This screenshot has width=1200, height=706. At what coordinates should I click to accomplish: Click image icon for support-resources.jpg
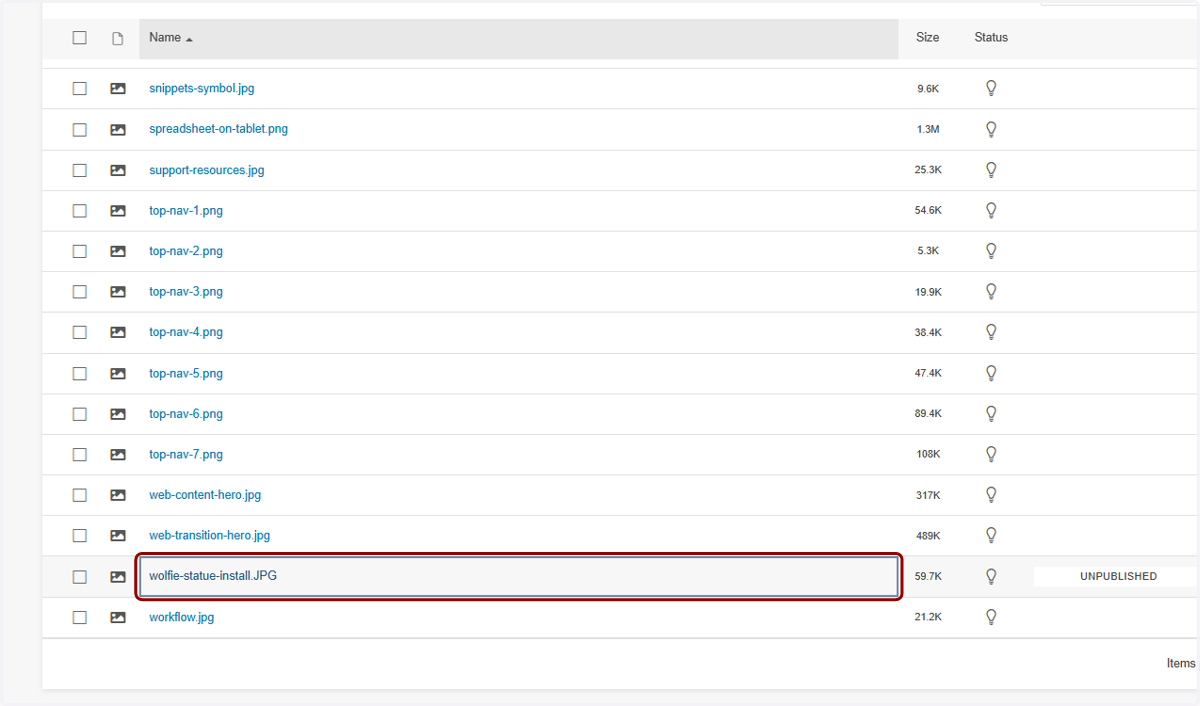(x=118, y=170)
